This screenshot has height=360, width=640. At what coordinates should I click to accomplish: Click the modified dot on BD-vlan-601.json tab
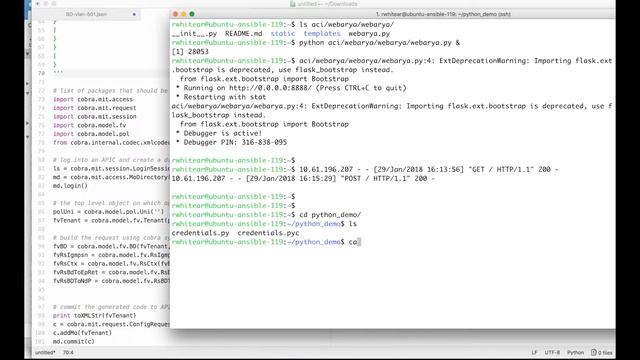[x=134, y=14]
